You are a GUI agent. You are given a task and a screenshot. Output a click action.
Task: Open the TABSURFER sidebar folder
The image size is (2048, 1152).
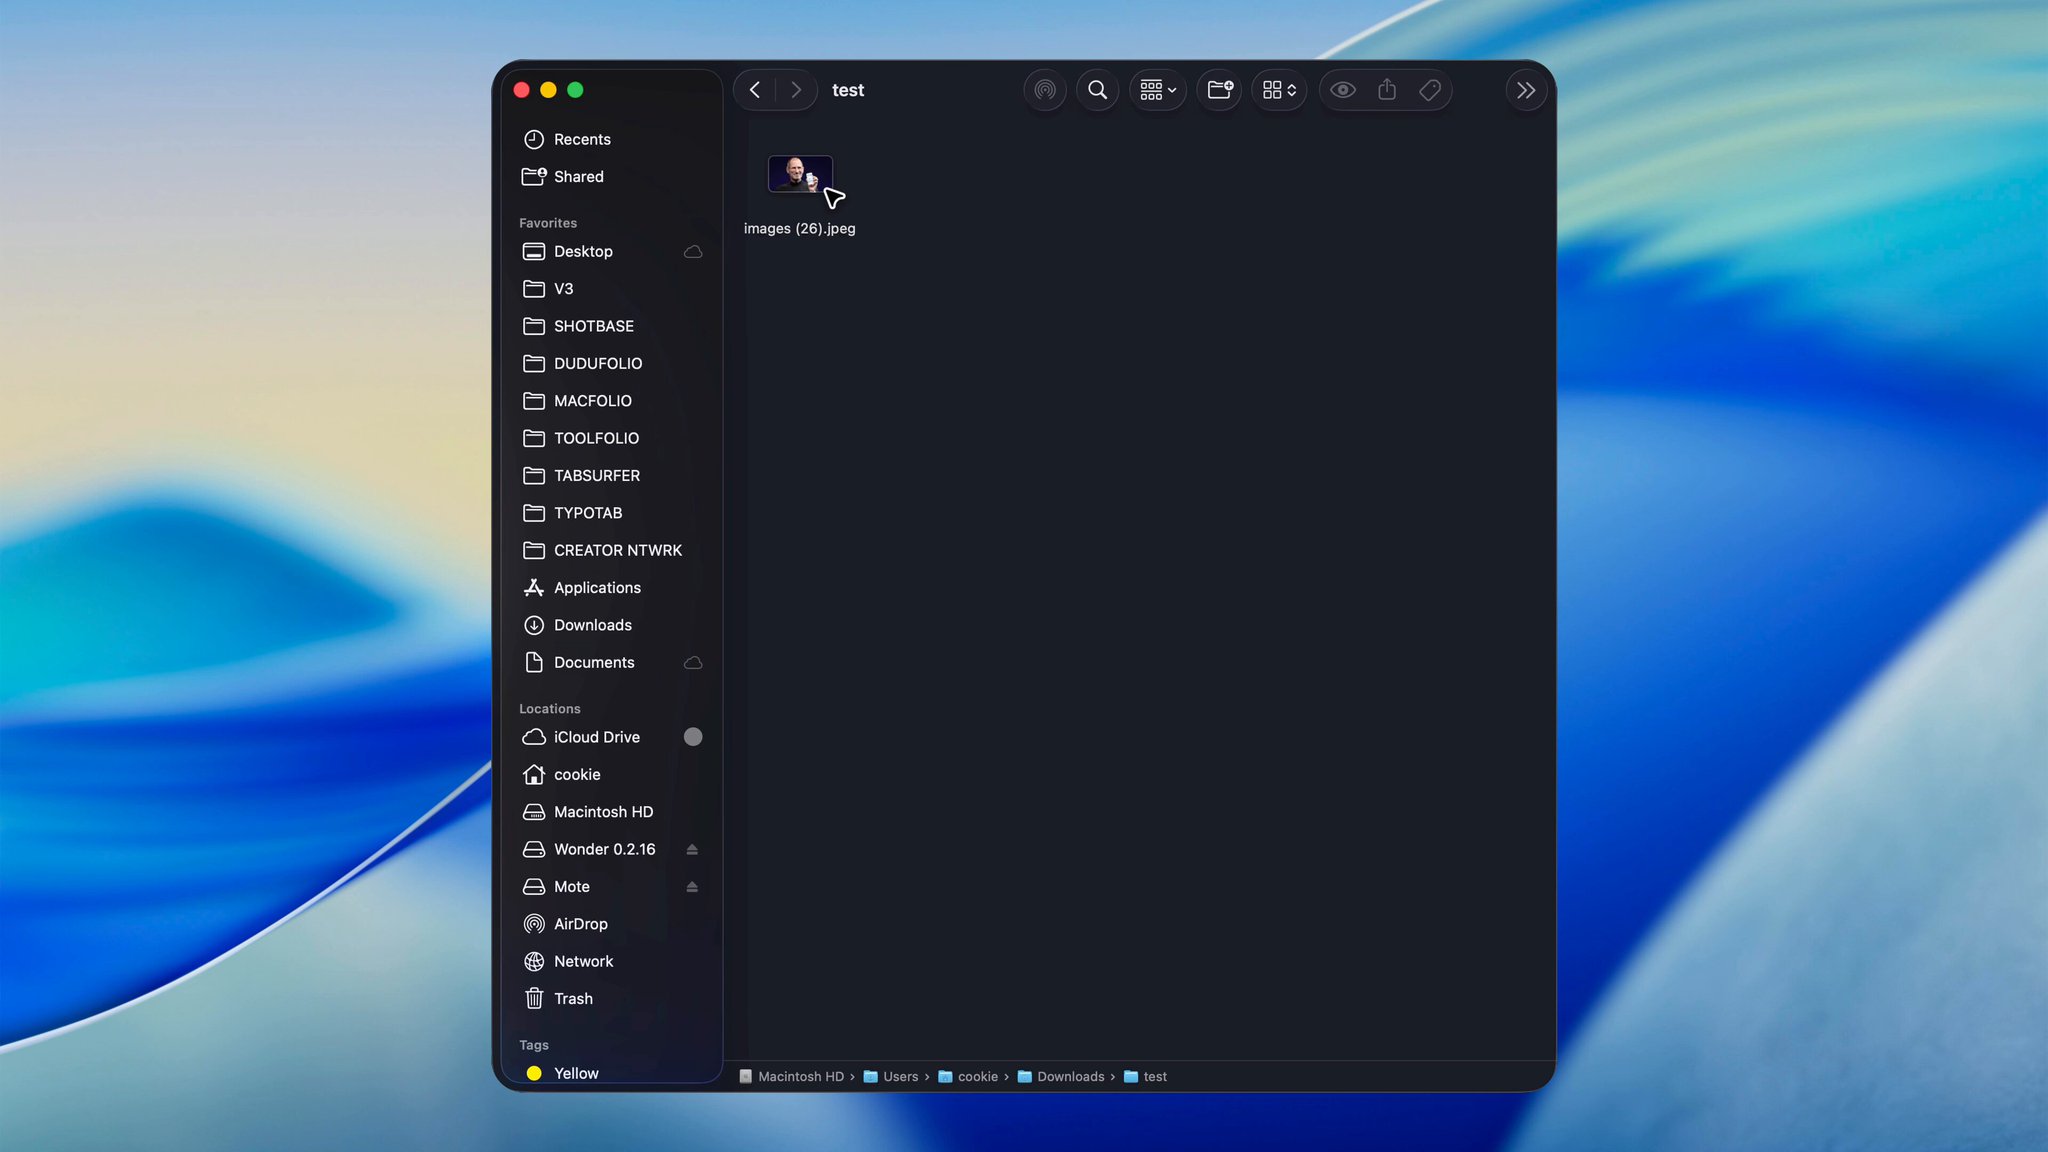[x=612, y=475]
